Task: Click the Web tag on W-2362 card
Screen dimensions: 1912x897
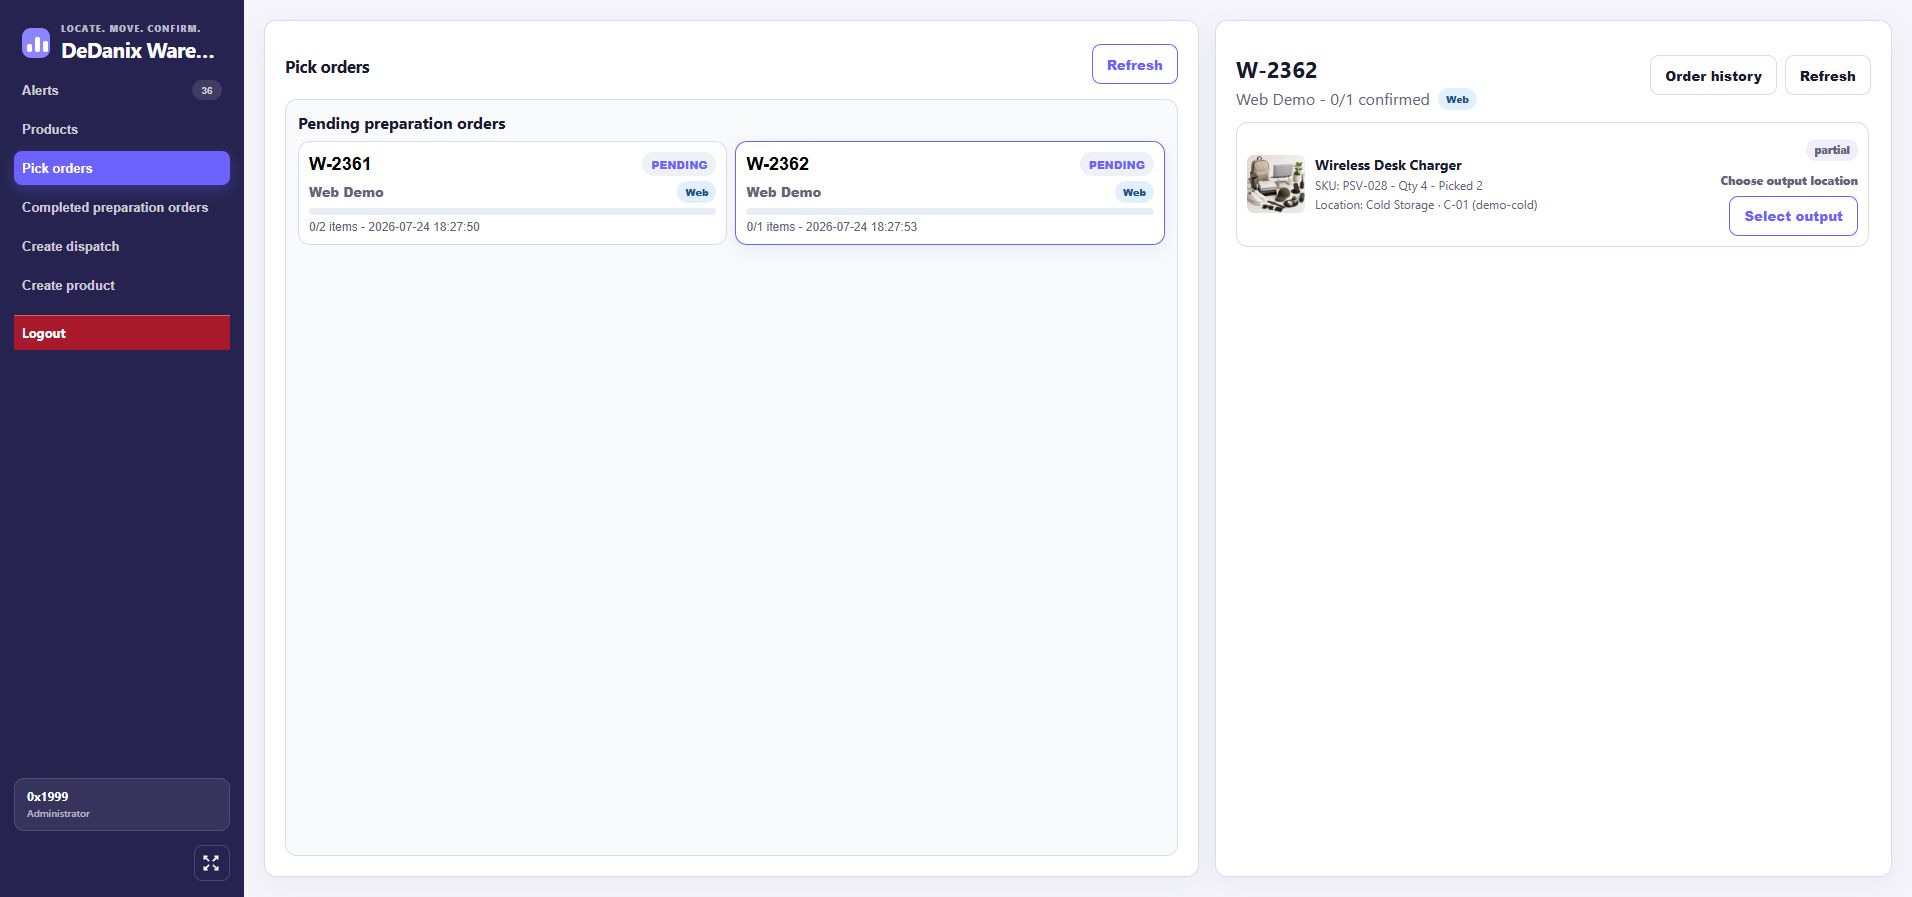Action: point(1134,192)
